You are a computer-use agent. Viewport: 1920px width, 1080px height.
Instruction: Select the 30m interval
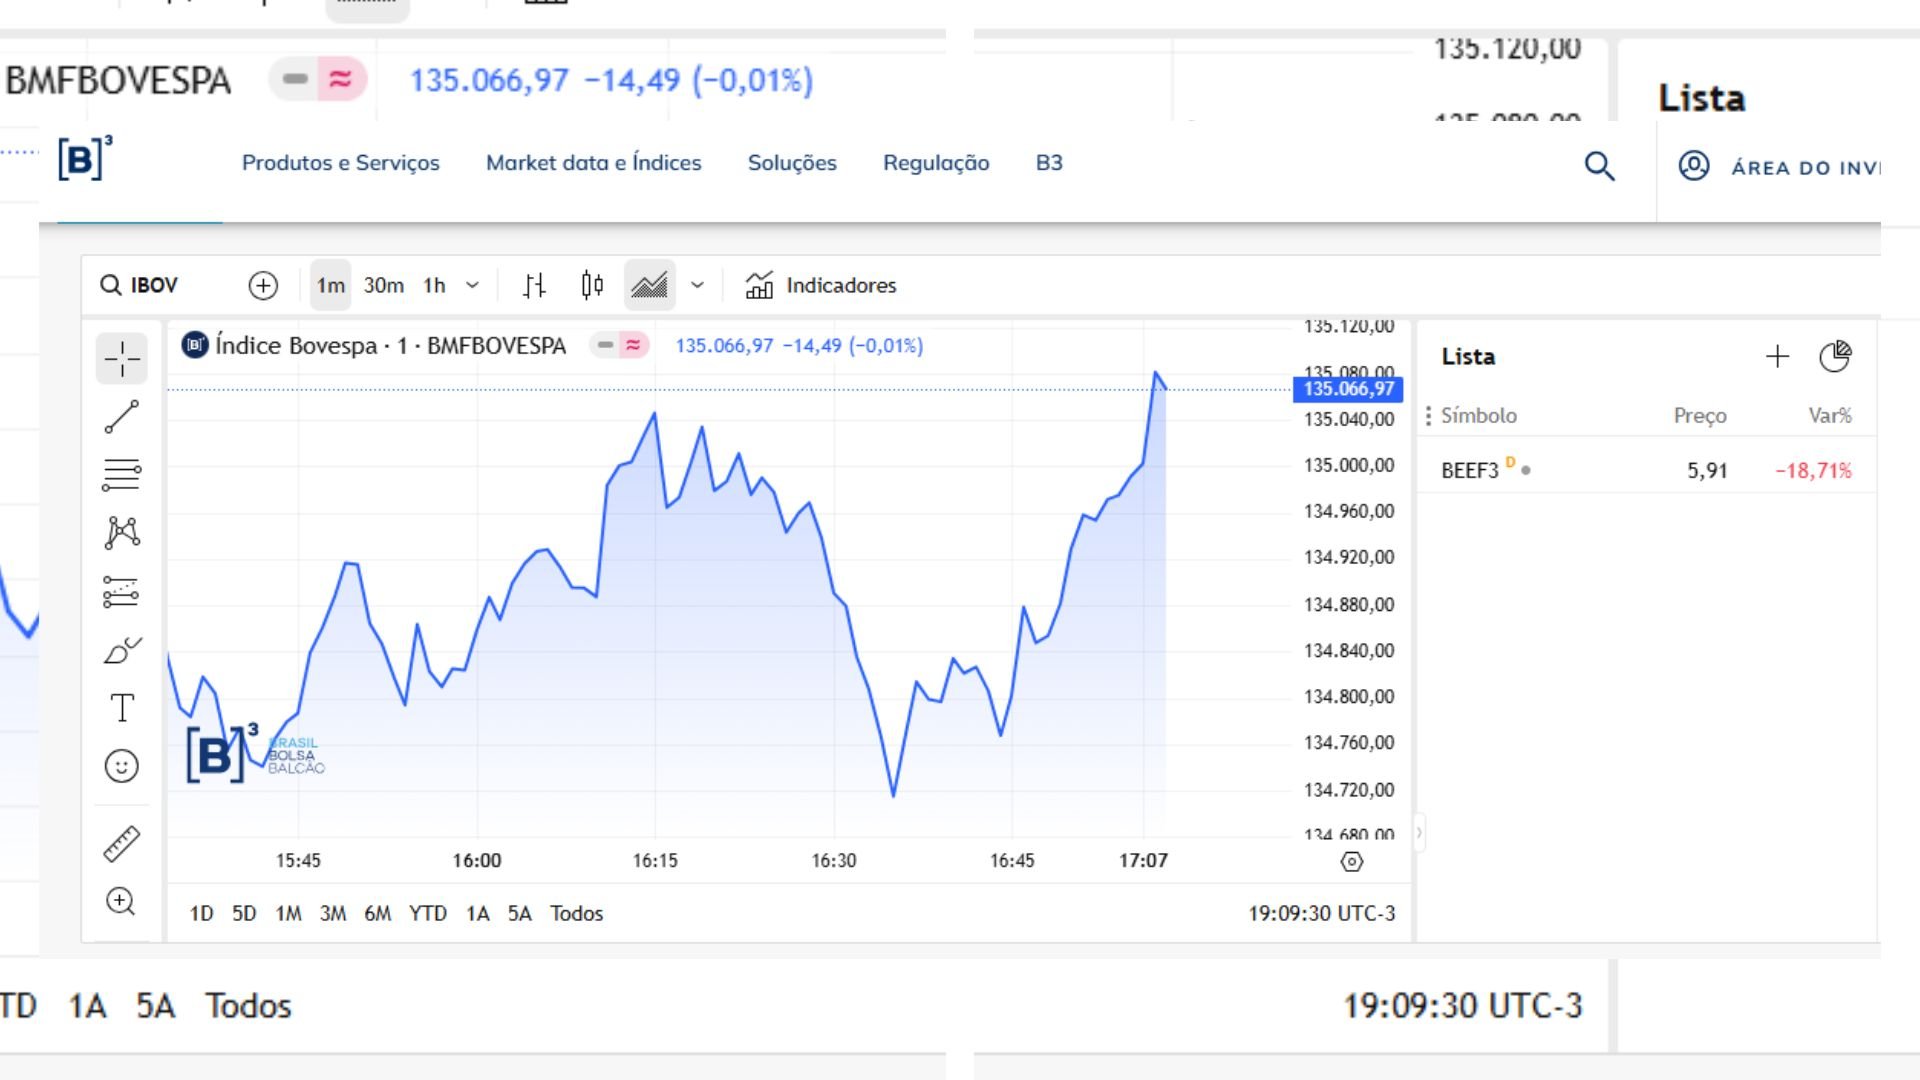384,286
